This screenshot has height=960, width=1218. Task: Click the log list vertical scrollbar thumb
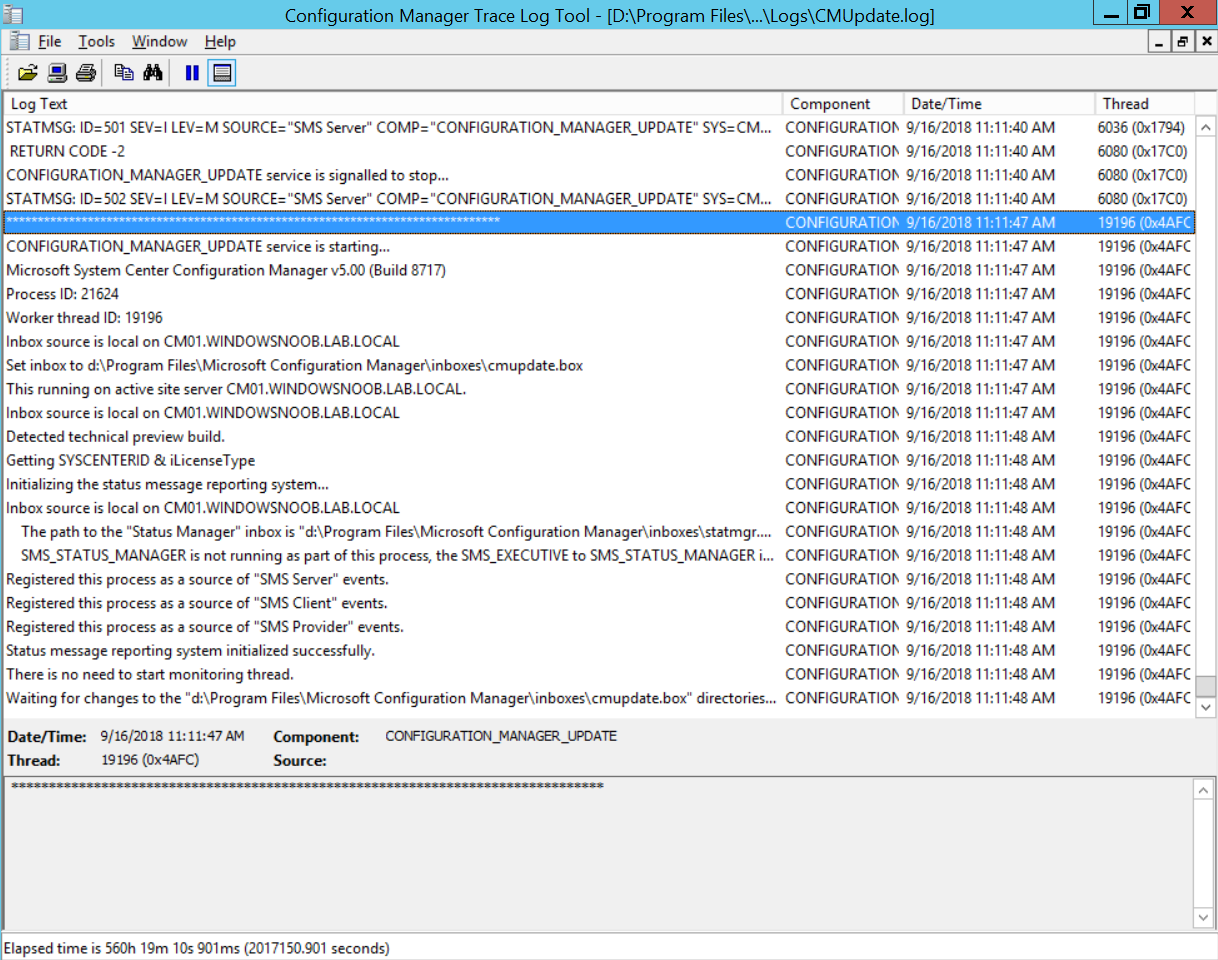click(1205, 686)
